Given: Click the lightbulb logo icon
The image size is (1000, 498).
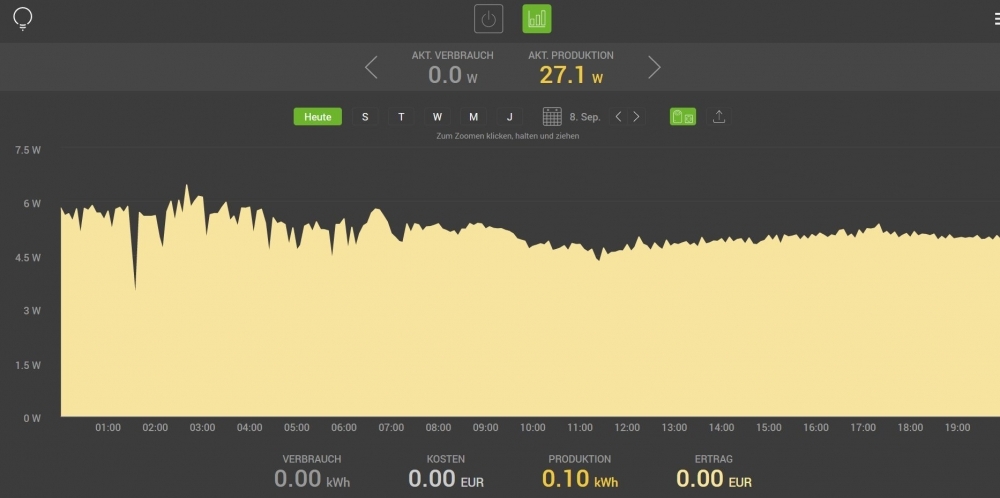Looking at the screenshot, I should 21,19.
